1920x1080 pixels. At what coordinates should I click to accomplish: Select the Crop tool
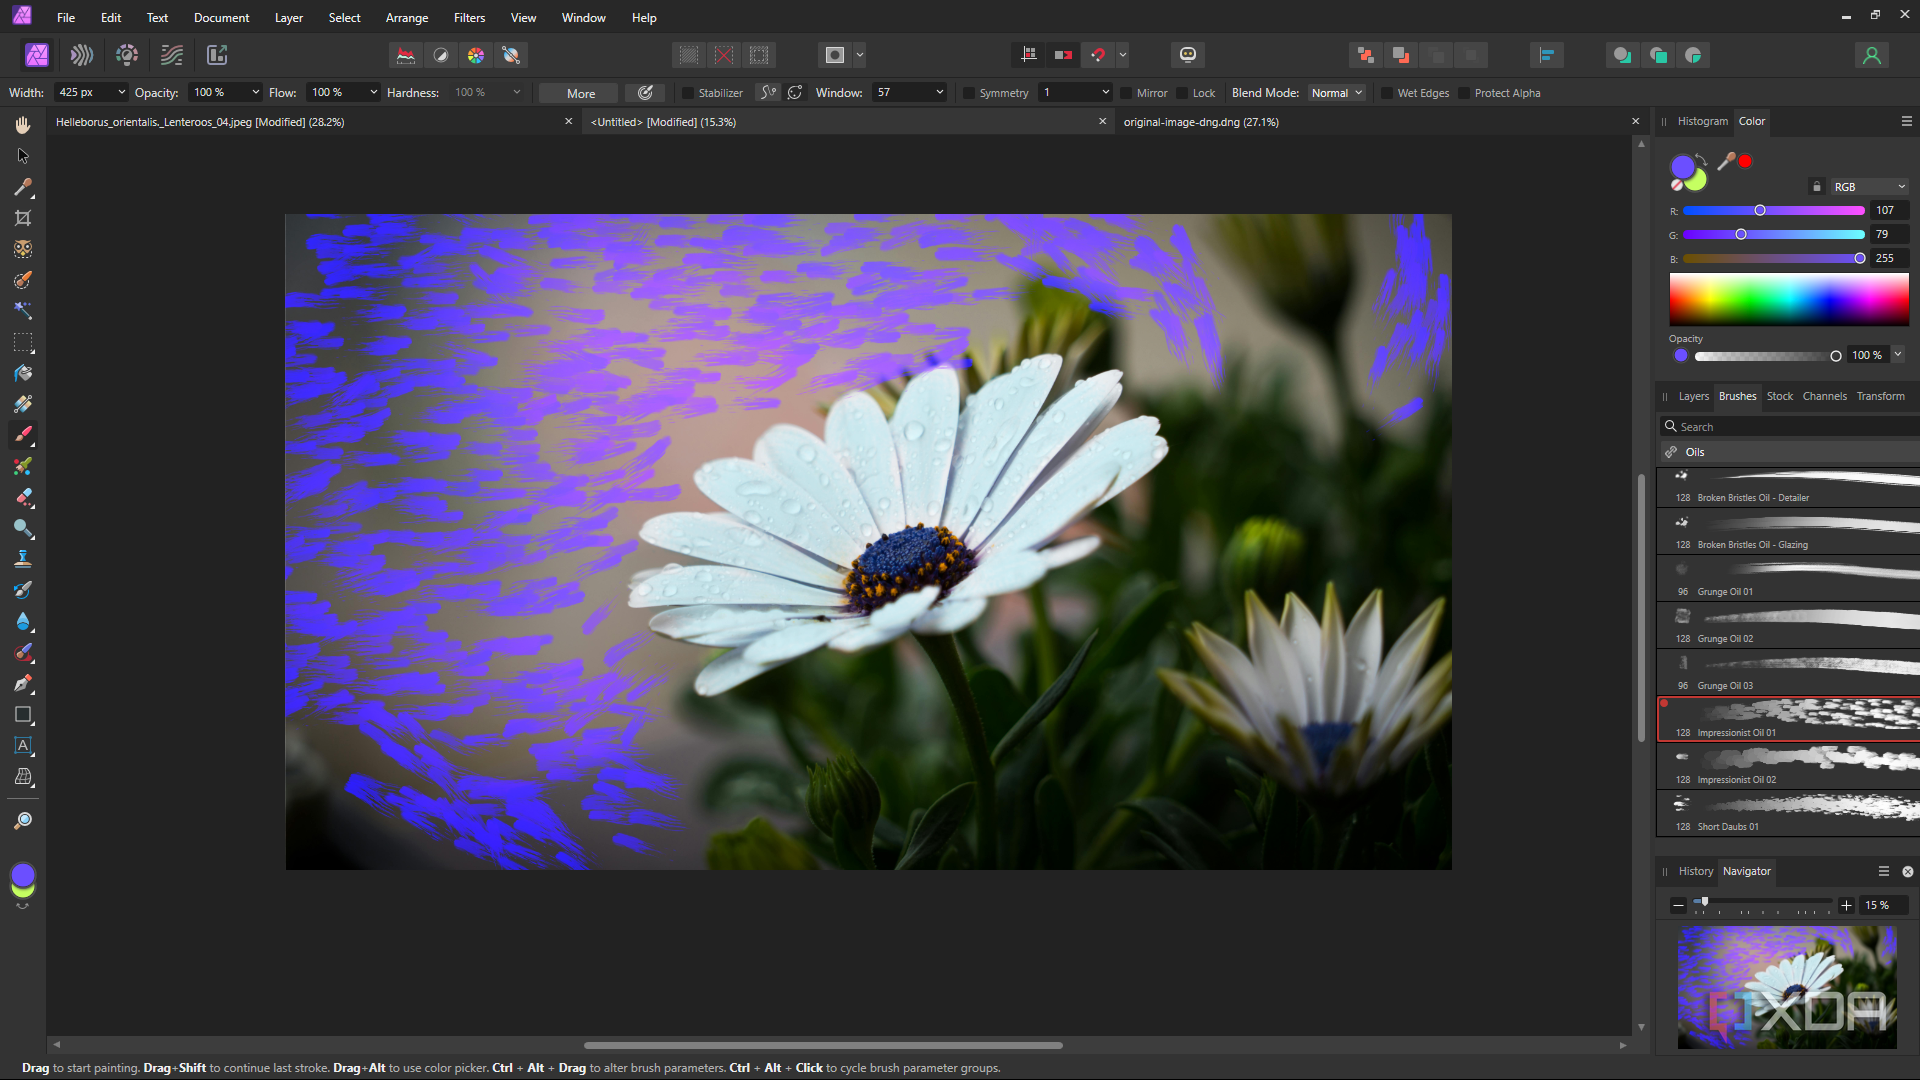coord(23,218)
